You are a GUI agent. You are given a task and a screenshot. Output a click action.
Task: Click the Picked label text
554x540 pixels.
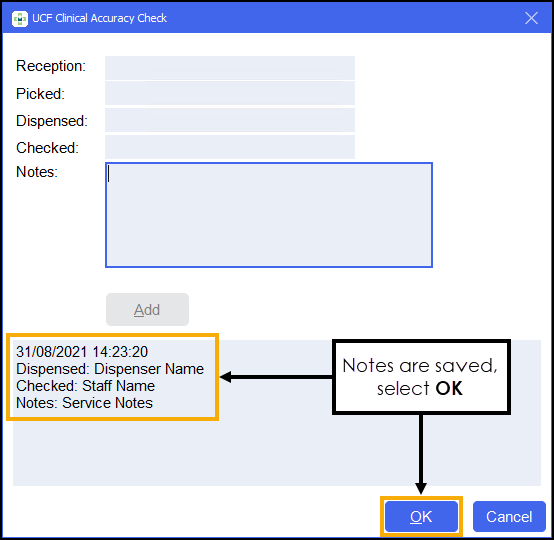click(x=40, y=94)
